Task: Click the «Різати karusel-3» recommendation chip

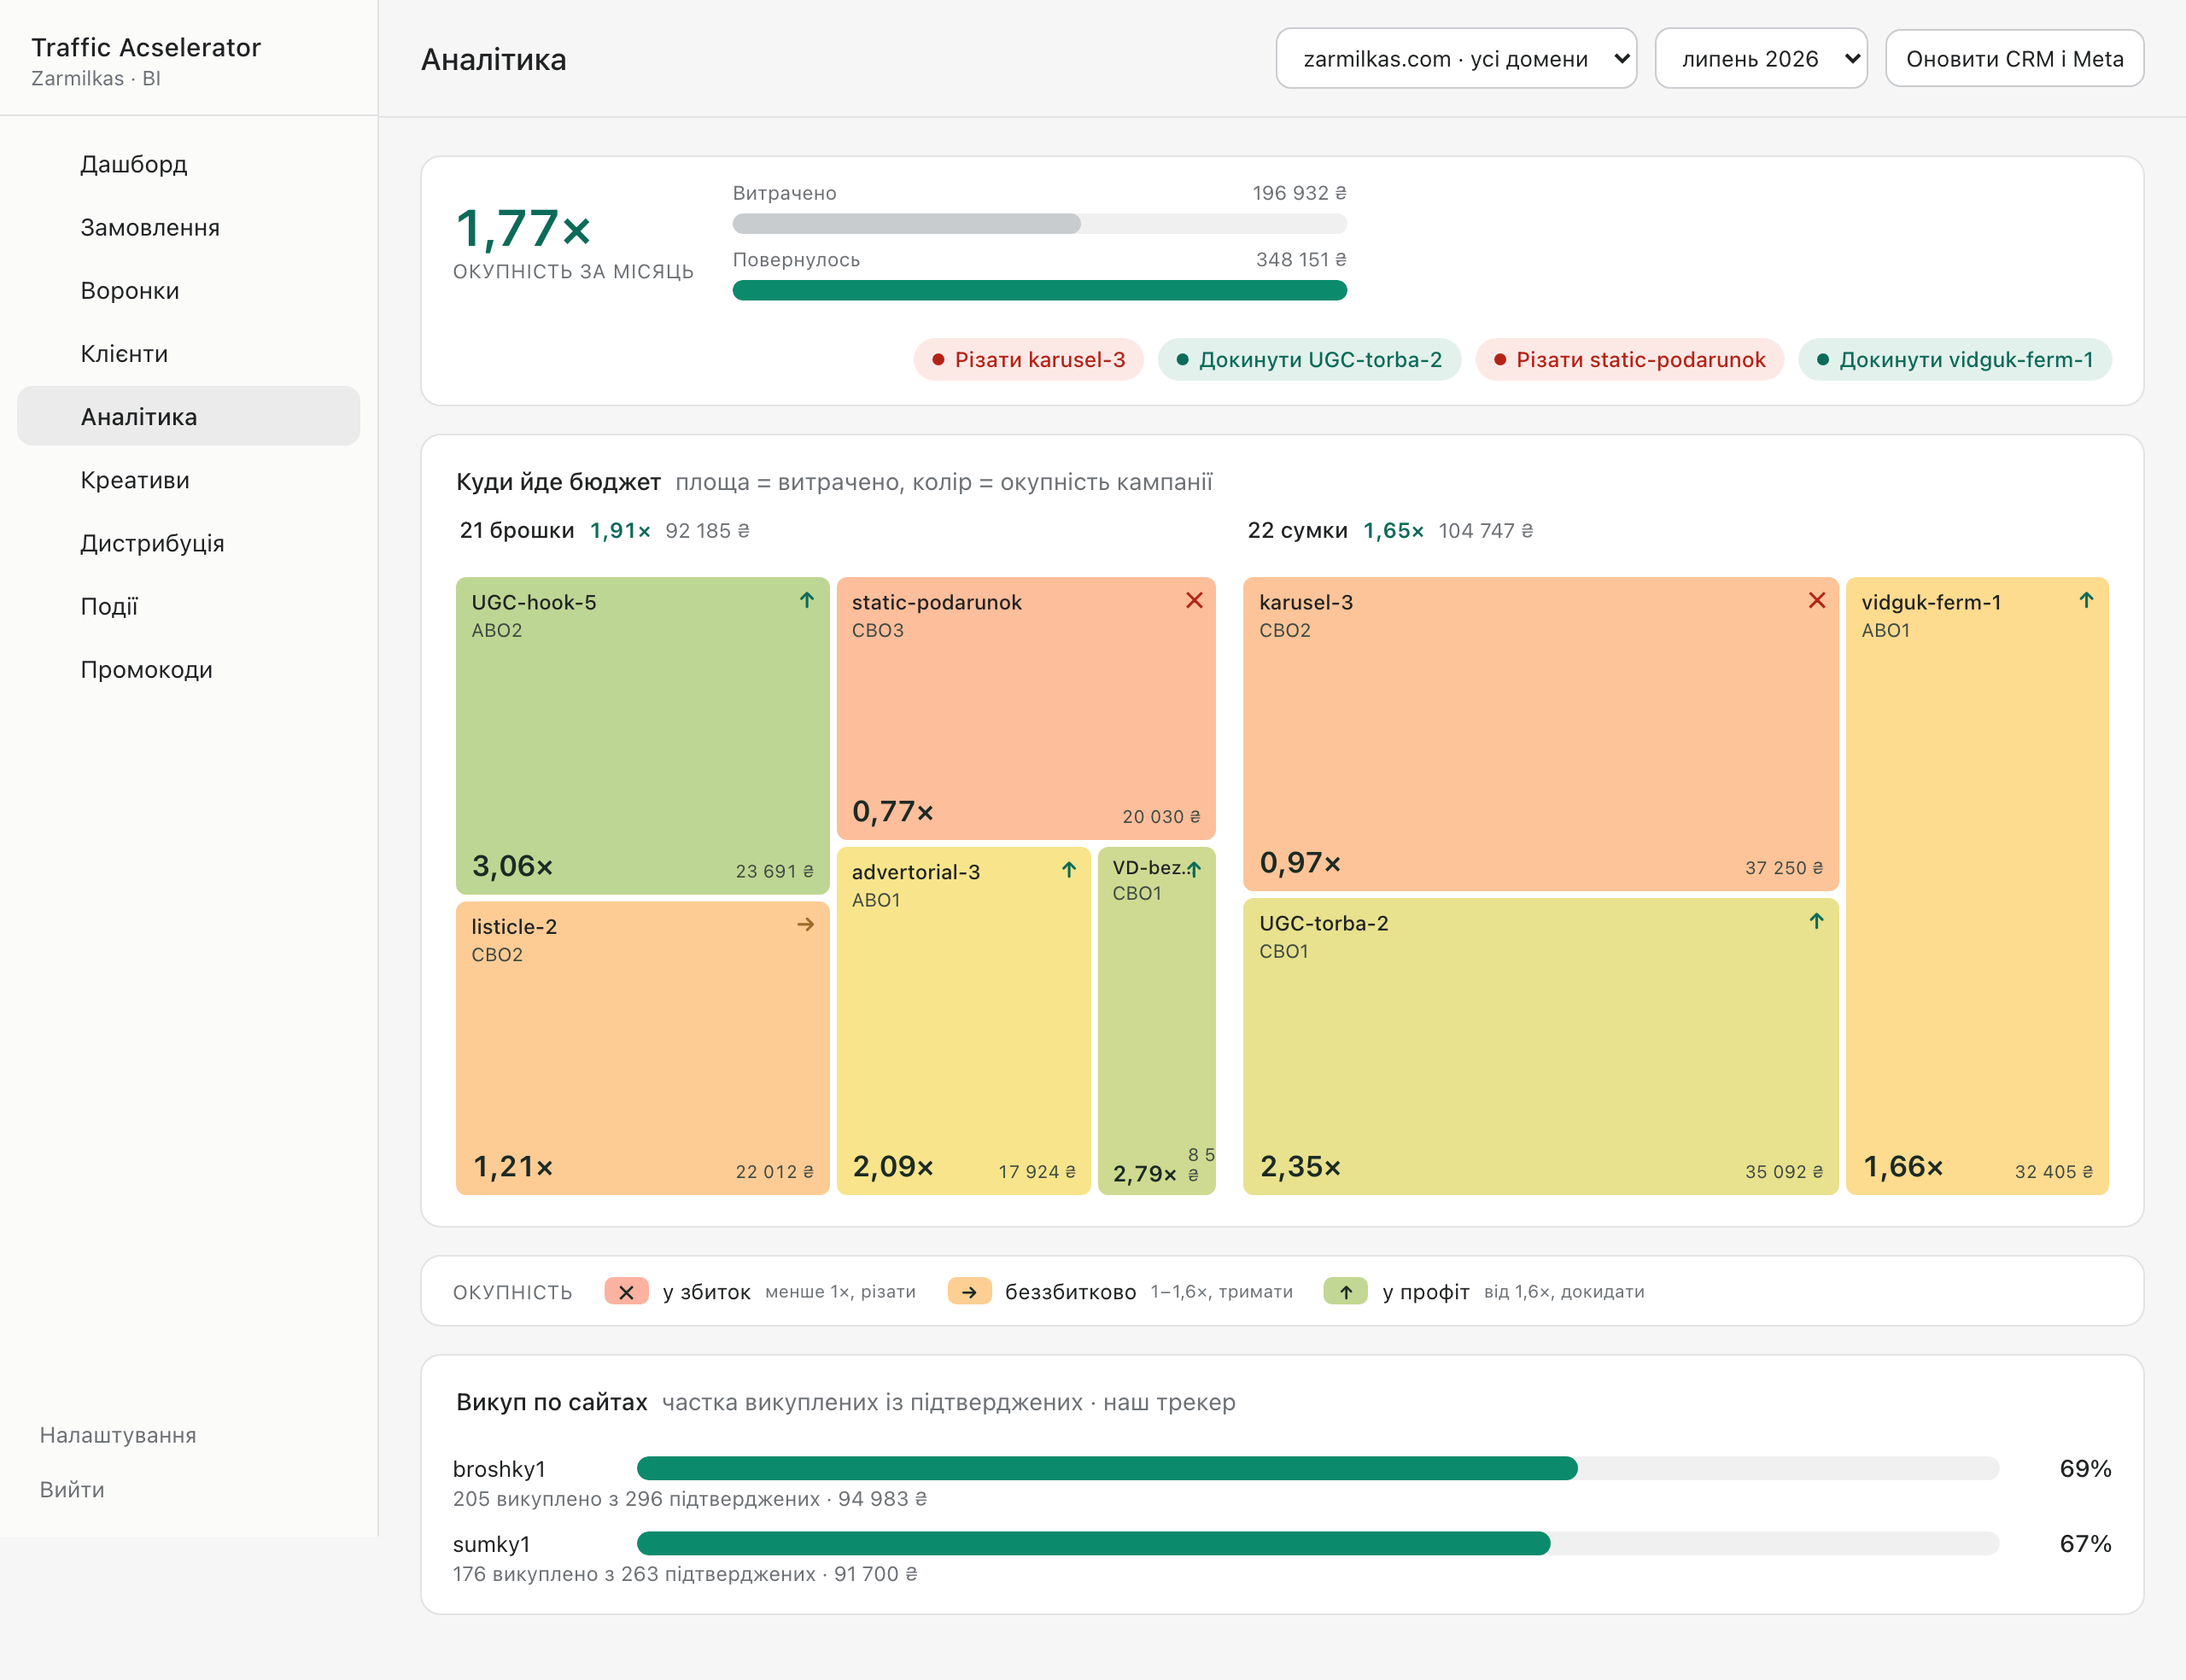Action: click(x=1029, y=360)
